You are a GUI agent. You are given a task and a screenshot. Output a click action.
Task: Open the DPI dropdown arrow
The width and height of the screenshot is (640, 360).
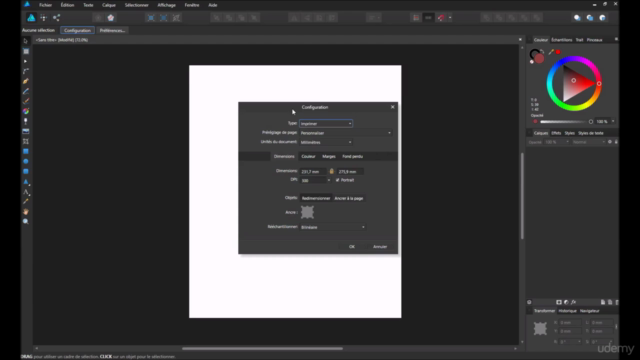[329, 180]
